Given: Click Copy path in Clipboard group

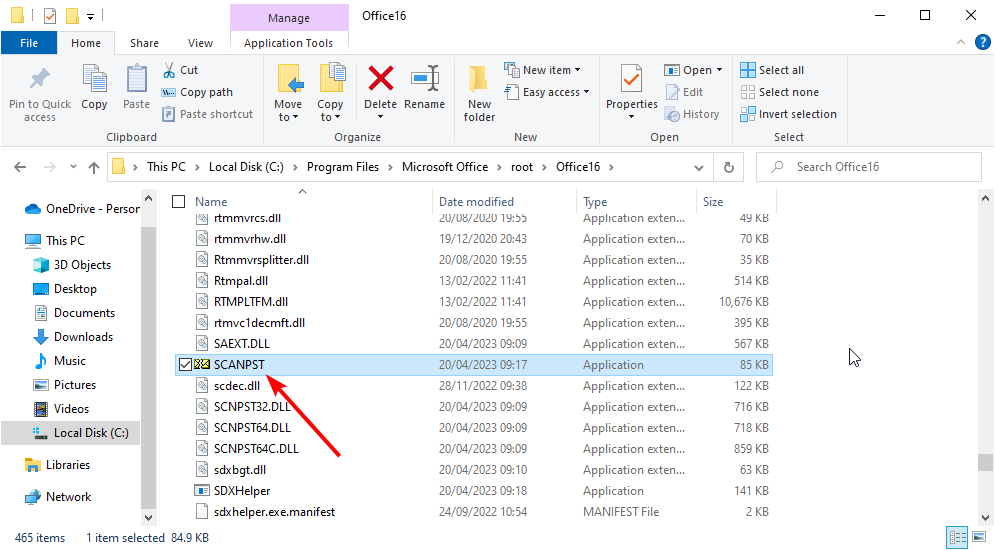Looking at the screenshot, I should (x=197, y=92).
